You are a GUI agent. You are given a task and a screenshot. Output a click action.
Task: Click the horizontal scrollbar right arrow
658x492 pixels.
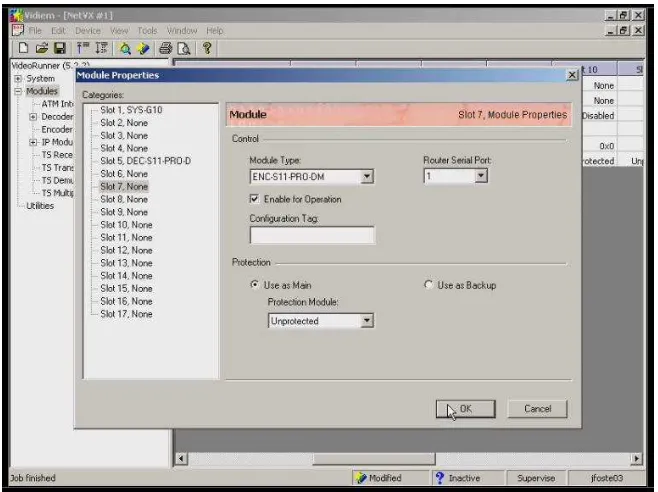[x=637, y=458]
